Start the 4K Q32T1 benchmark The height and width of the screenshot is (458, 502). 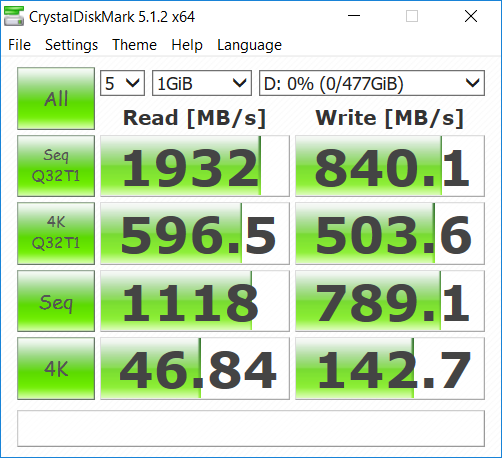click(x=56, y=233)
